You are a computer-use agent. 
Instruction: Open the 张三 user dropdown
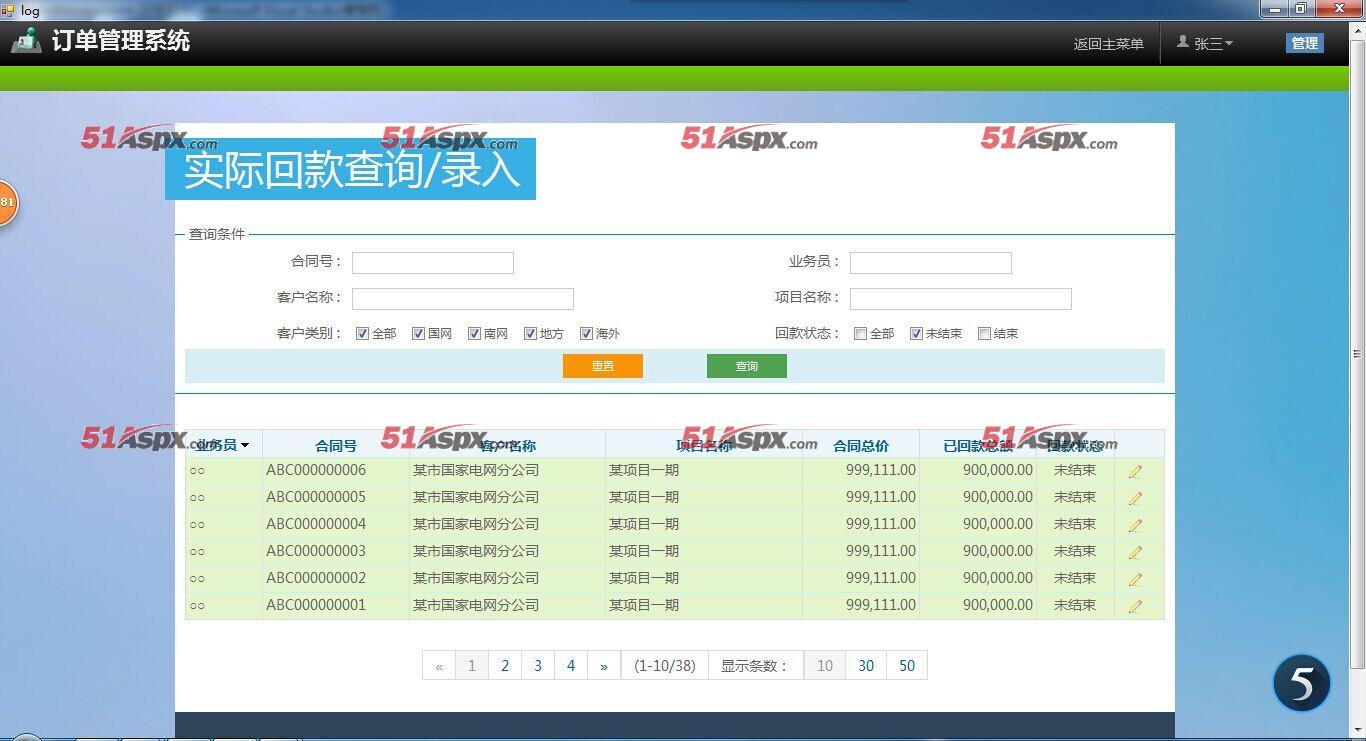point(1213,43)
